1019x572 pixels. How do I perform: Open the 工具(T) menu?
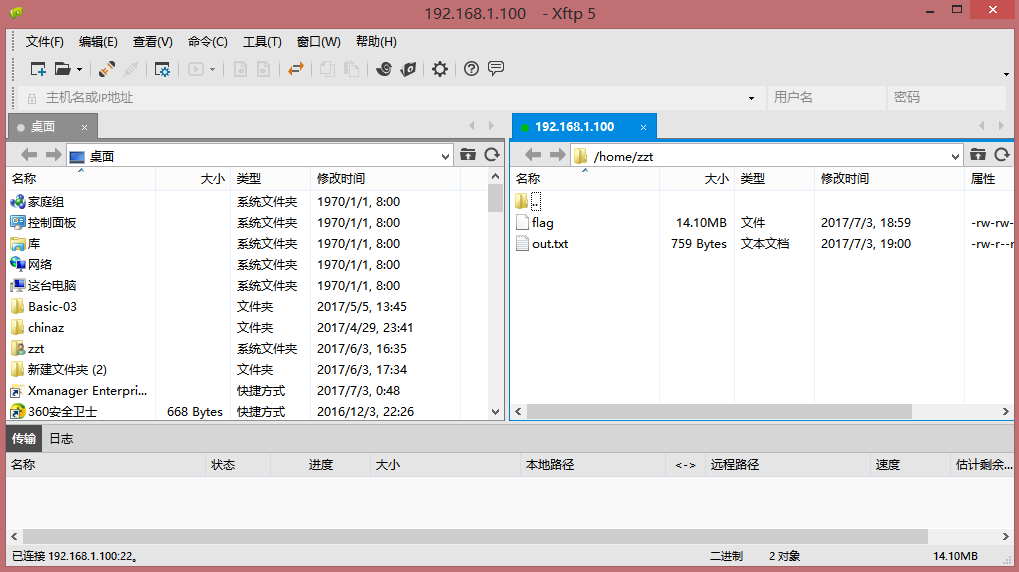(x=262, y=42)
